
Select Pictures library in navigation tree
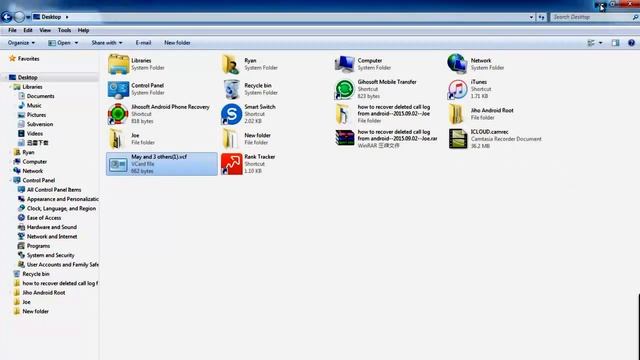[x=36, y=115]
